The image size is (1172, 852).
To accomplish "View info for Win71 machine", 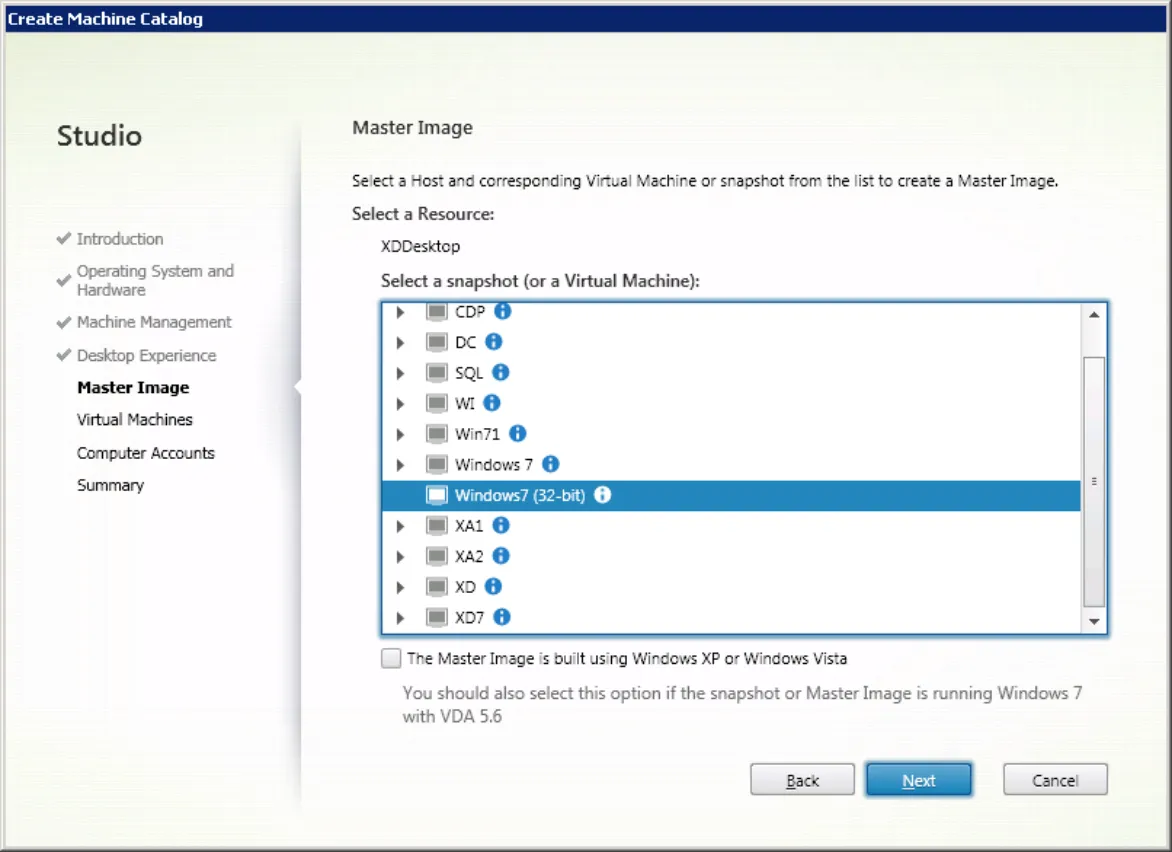I will [x=517, y=433].
